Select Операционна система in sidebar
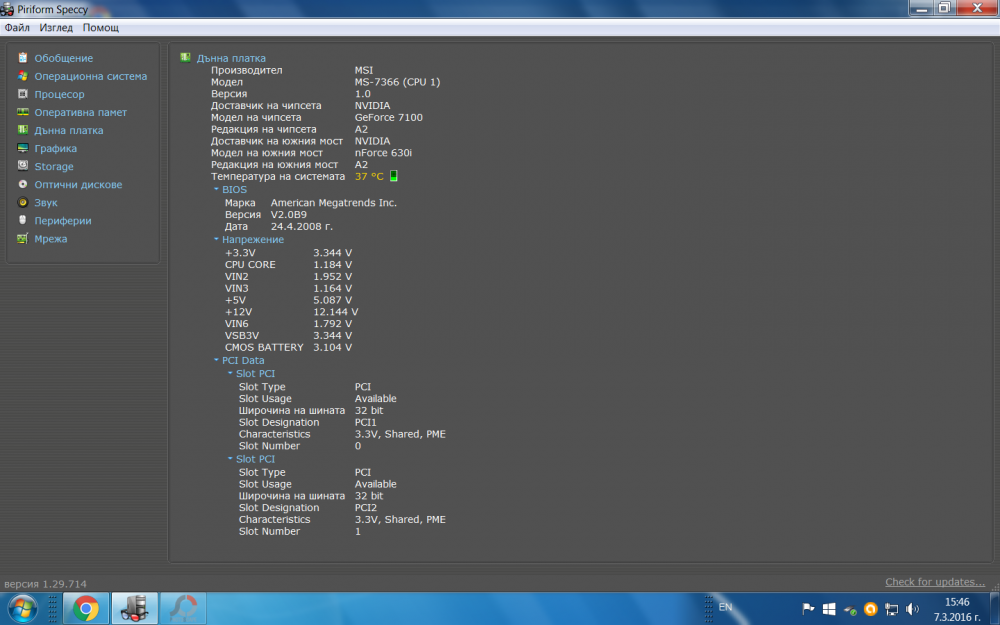Viewport: 1000px width, 625px height. tap(91, 76)
